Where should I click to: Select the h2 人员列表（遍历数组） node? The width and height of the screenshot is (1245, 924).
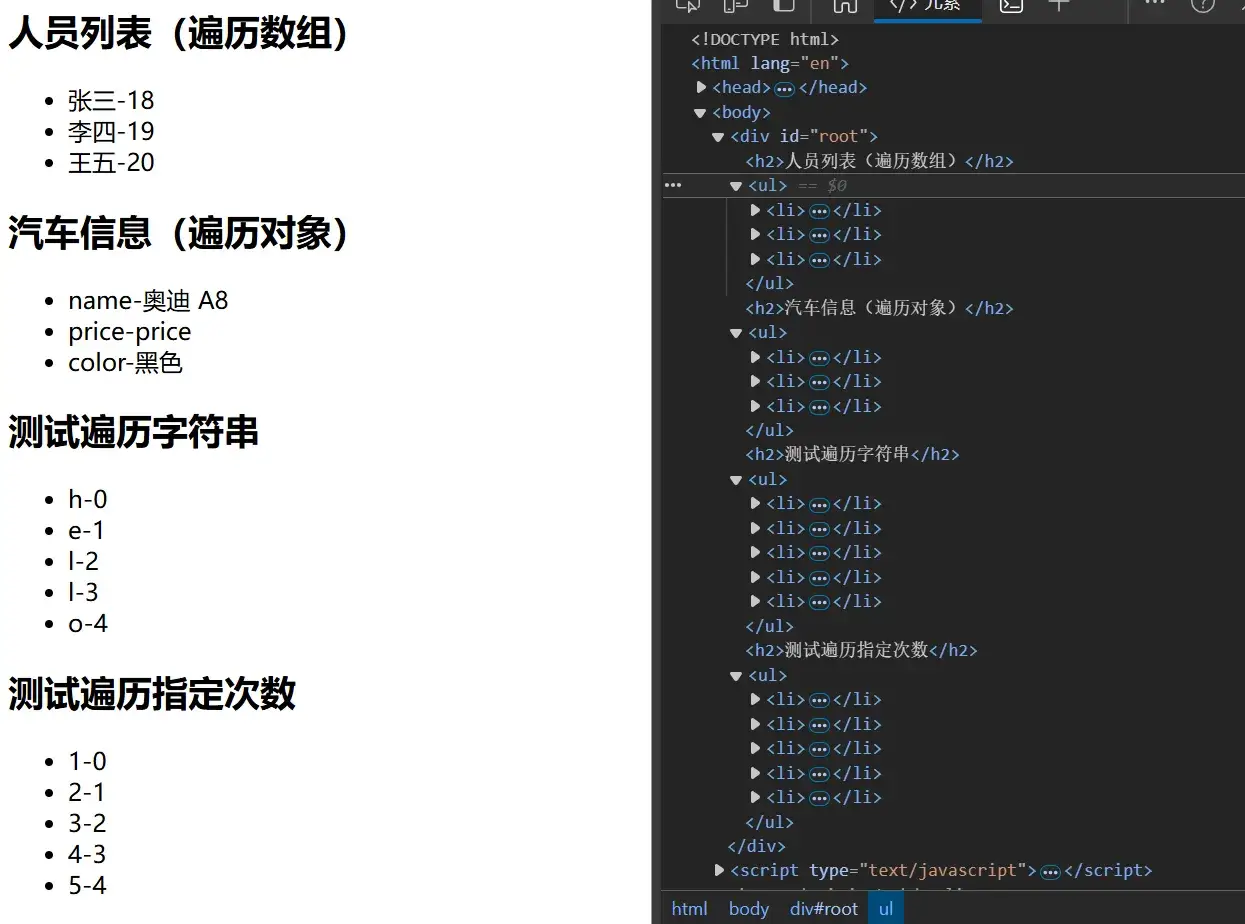pyautogui.click(x=880, y=161)
